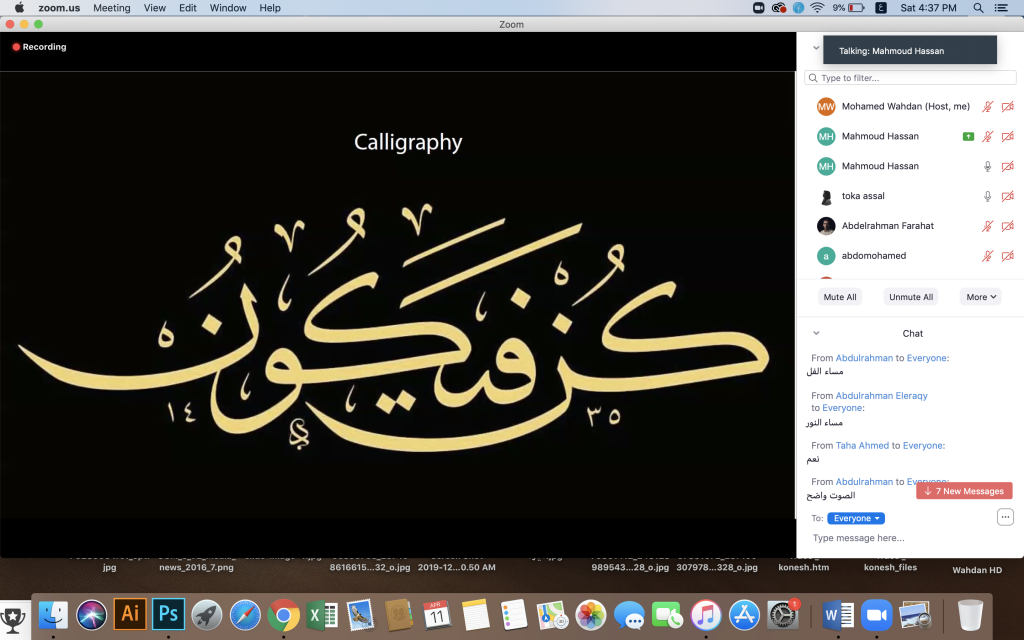Collapse the Chat panel chevron
Viewport: 1024px width, 640px height.
click(x=816, y=333)
